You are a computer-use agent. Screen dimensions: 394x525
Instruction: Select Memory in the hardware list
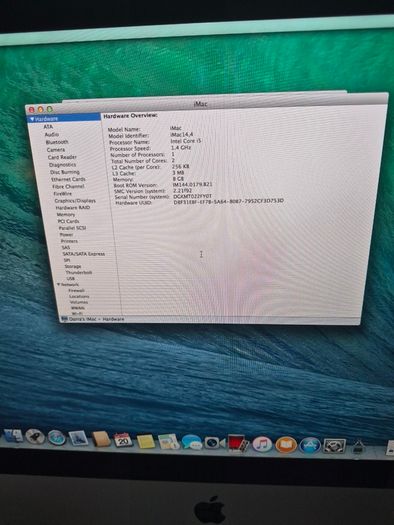click(x=66, y=214)
